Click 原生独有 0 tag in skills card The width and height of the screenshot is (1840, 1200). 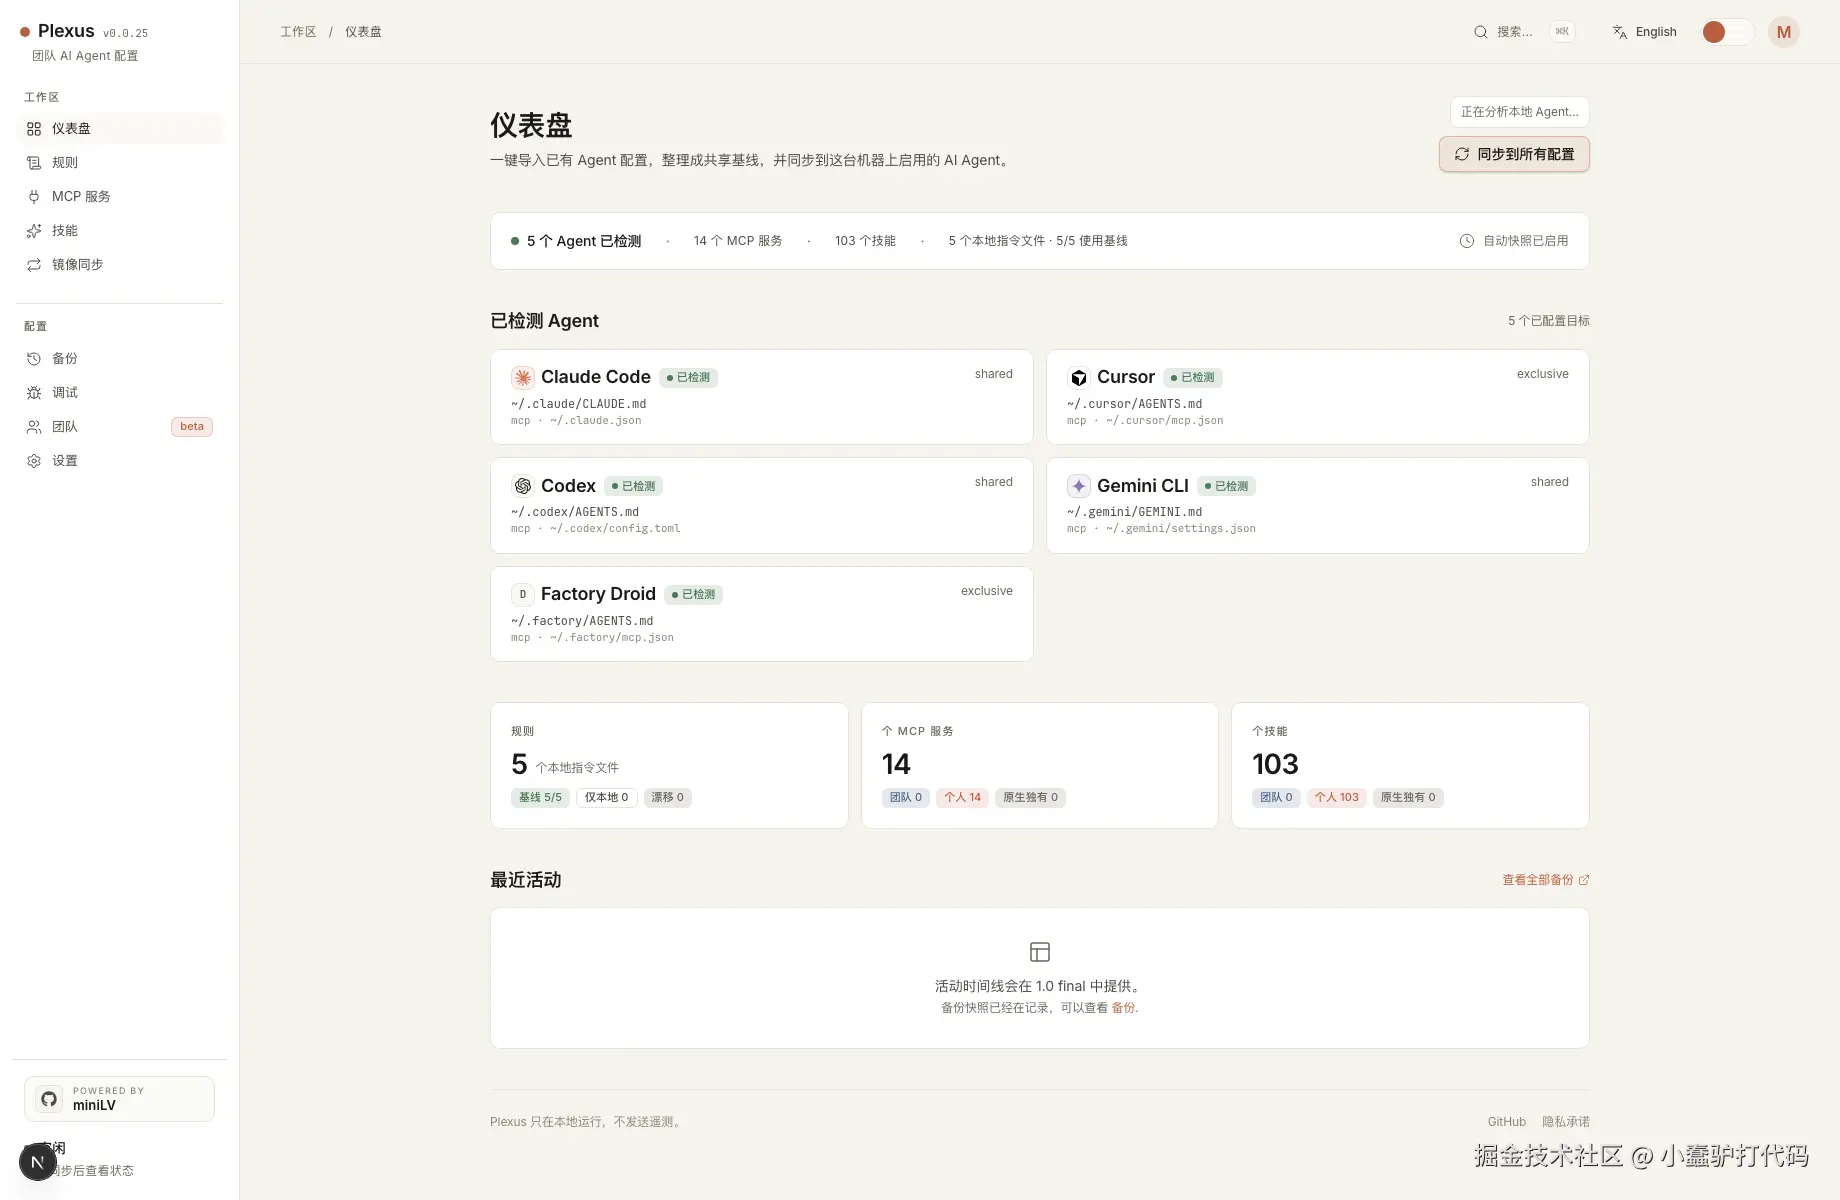tap(1408, 798)
